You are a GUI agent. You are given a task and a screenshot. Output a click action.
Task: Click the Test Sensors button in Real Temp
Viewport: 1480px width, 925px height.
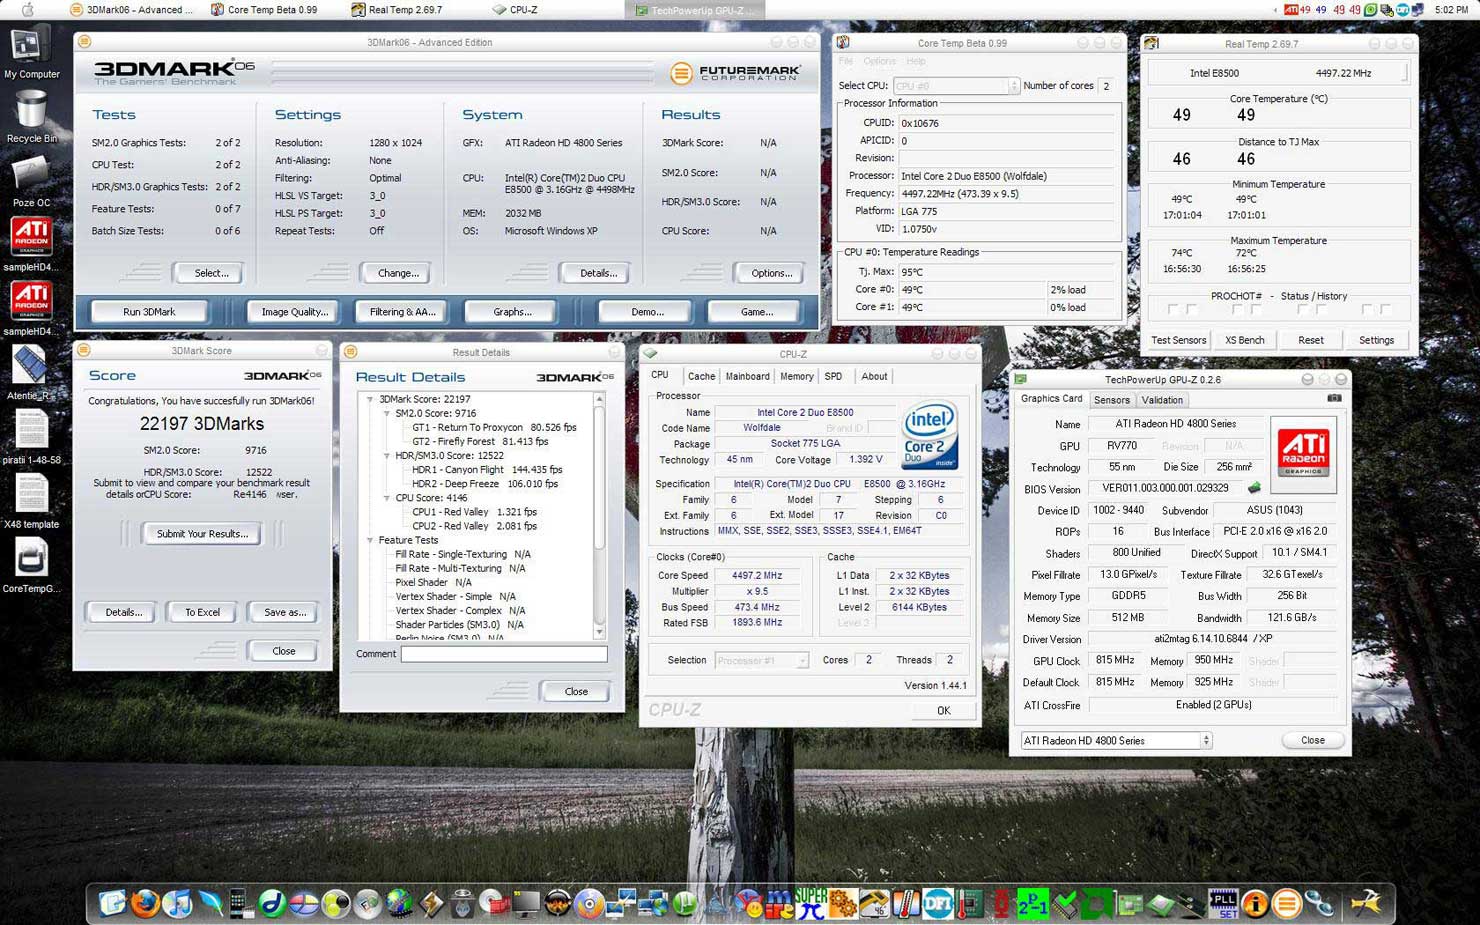[1178, 340]
